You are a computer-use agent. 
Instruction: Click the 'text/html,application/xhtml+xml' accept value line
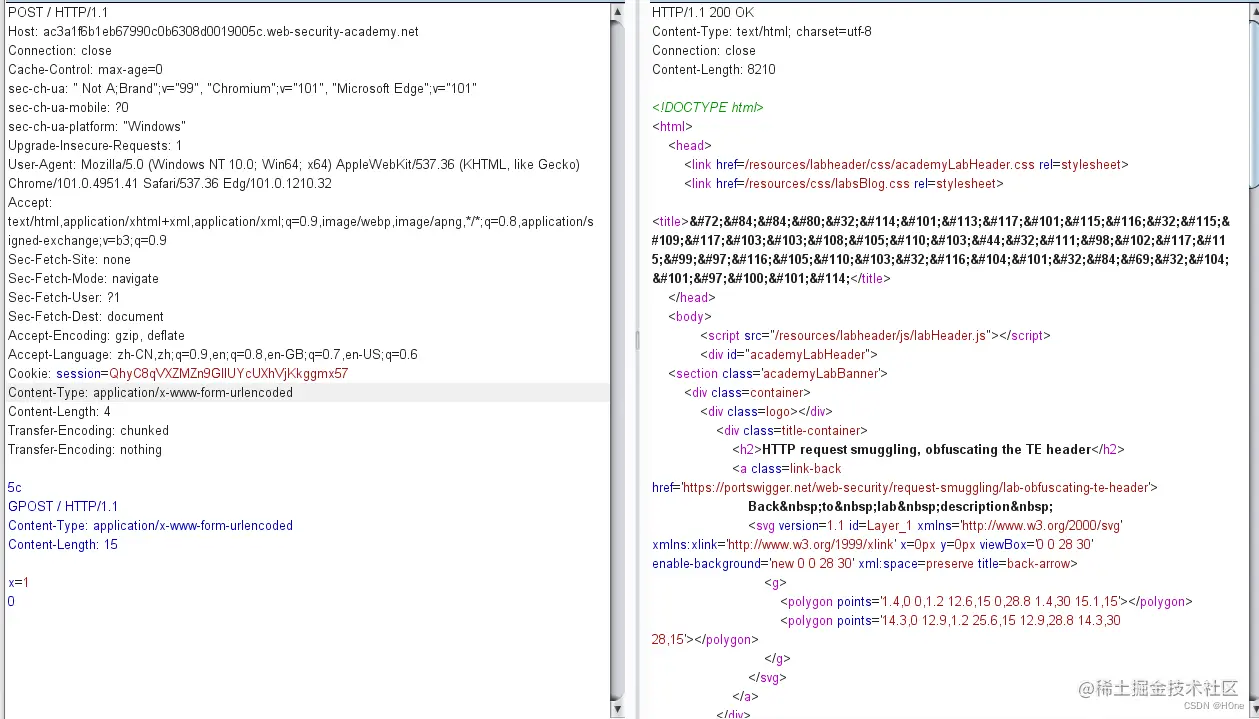click(301, 221)
